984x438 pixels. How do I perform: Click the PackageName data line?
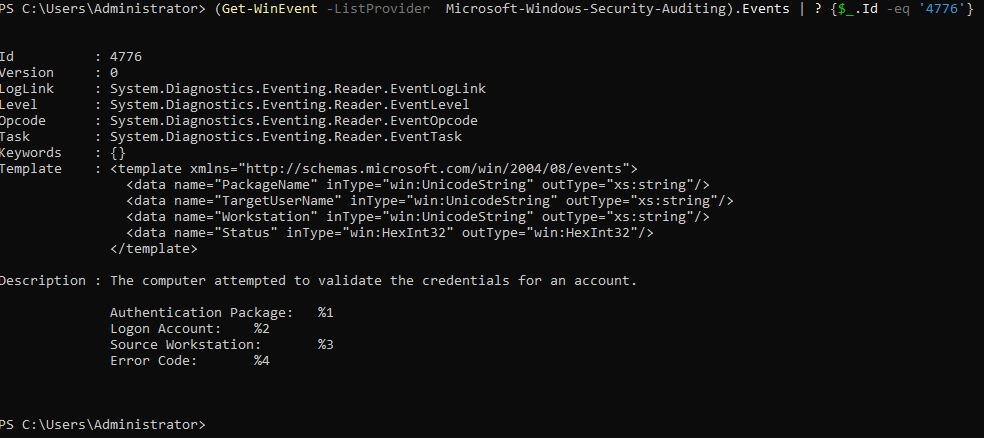pos(417,184)
